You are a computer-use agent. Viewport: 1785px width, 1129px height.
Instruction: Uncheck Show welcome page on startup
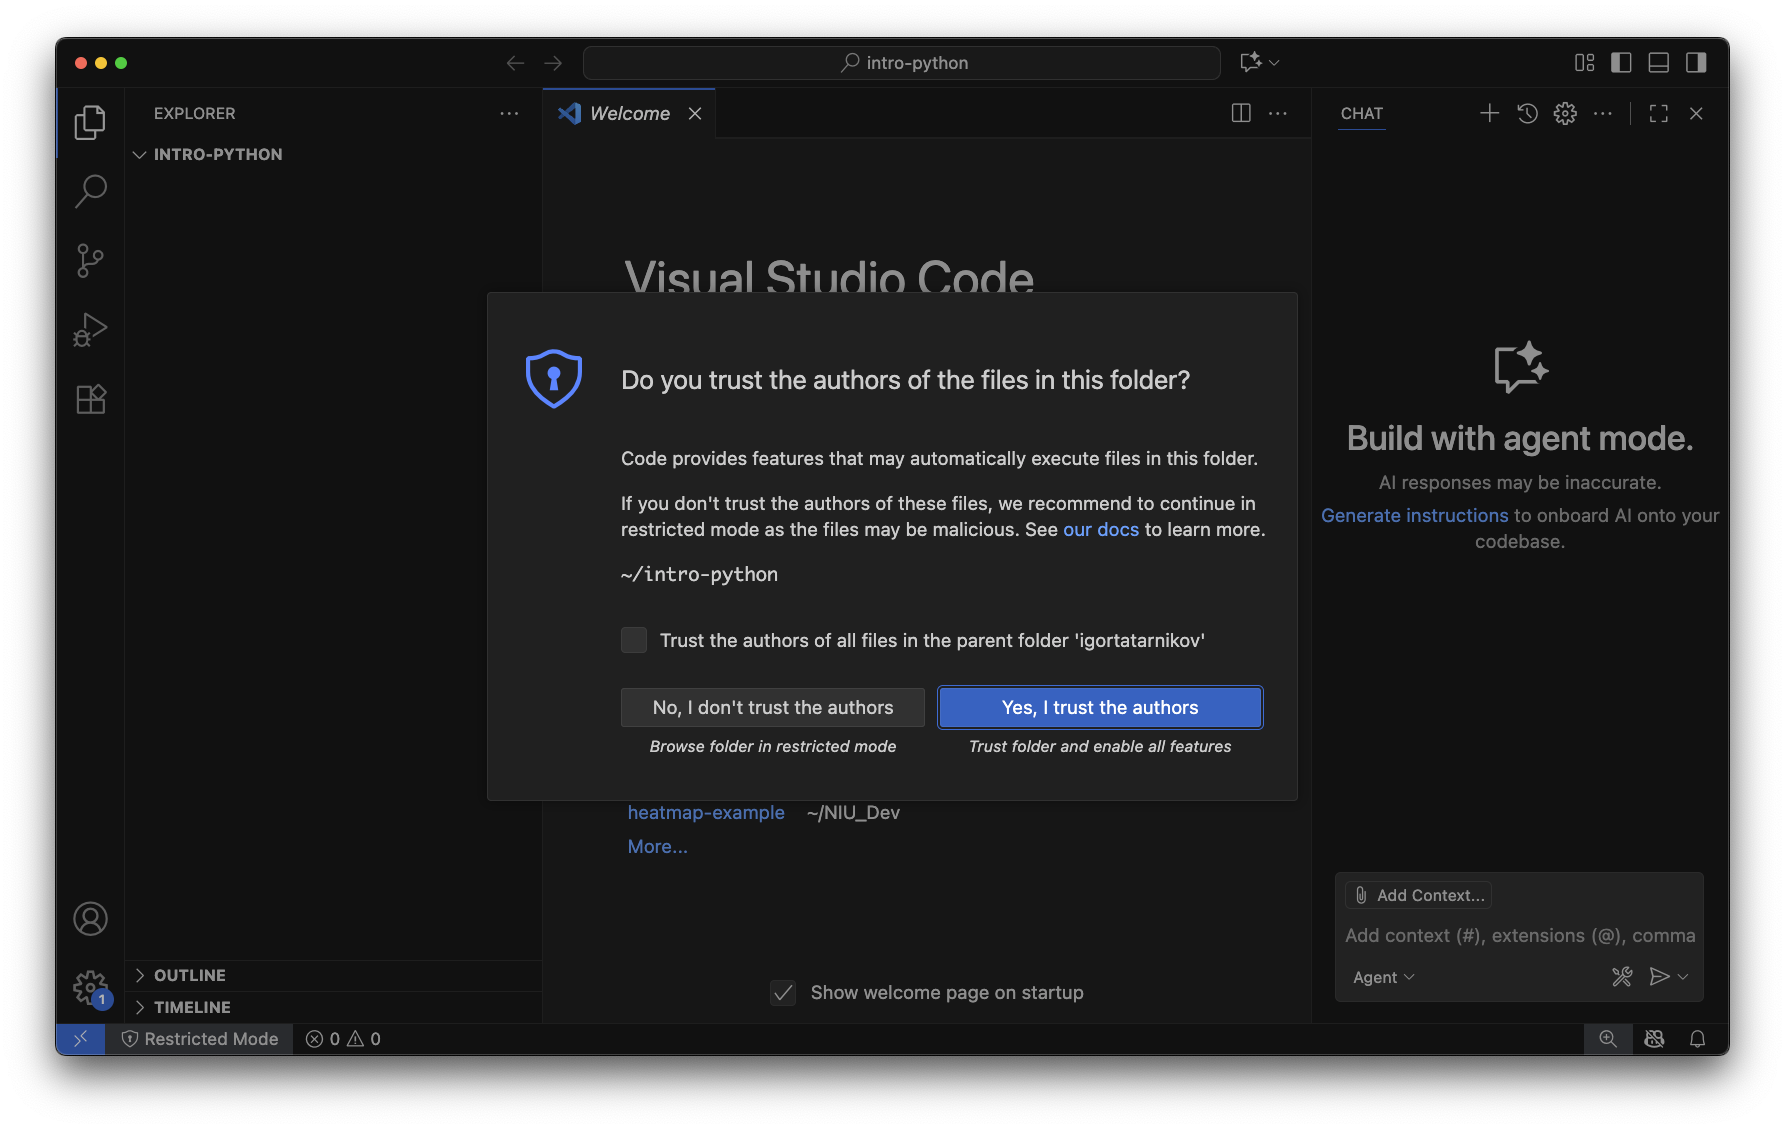[784, 993]
